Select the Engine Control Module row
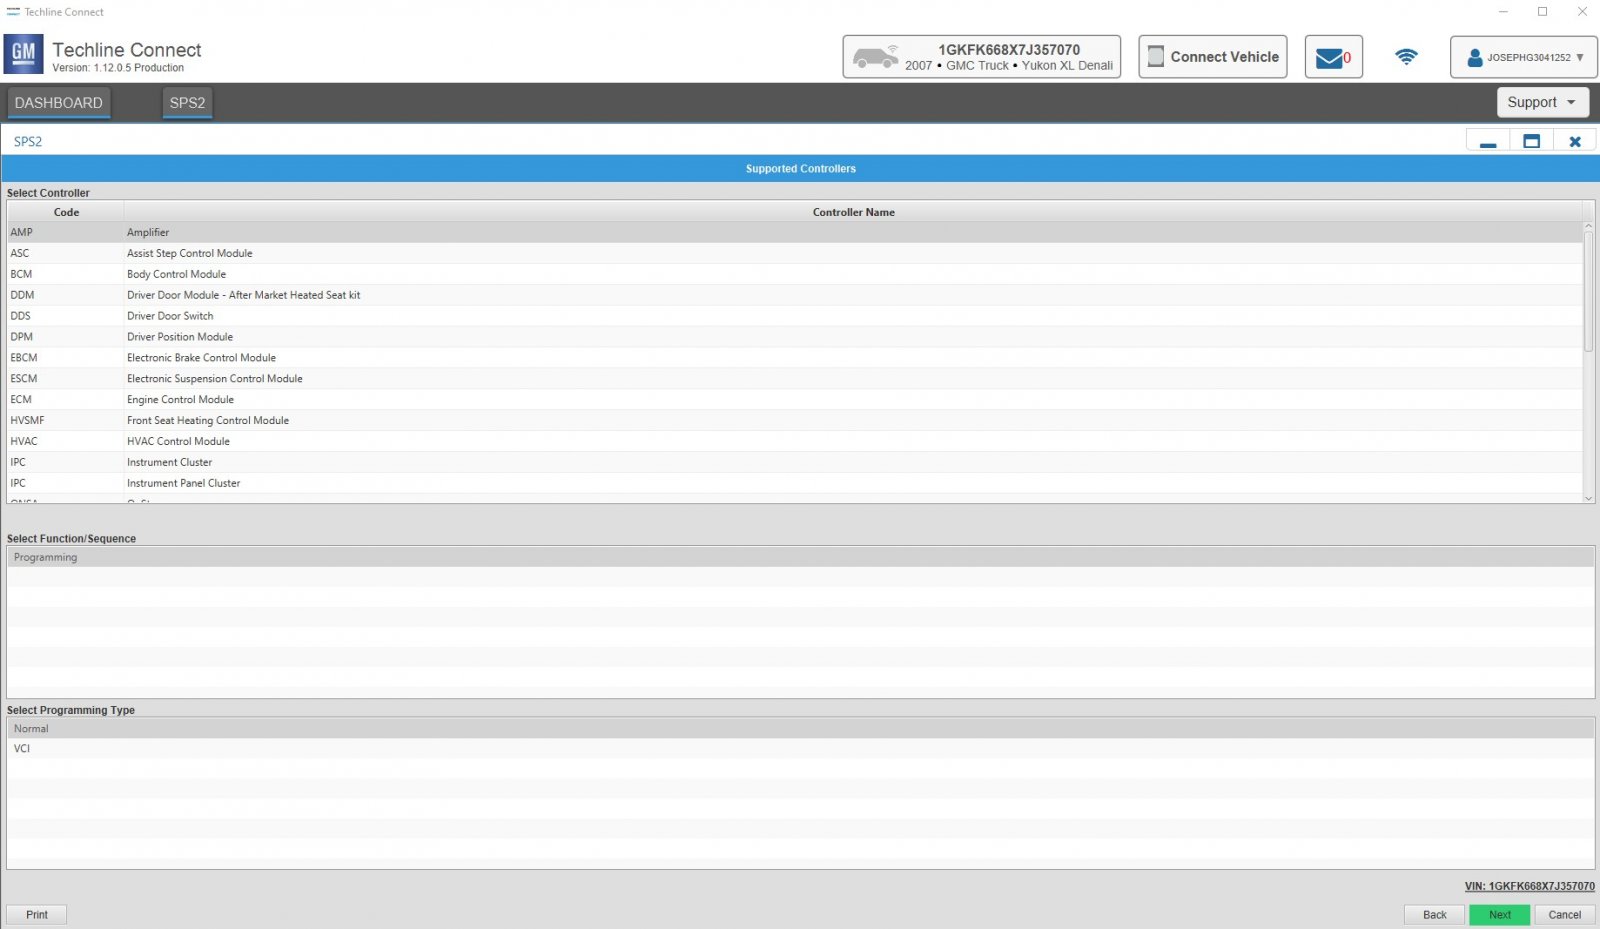Screen dimensions: 1600x929 coord(795,400)
